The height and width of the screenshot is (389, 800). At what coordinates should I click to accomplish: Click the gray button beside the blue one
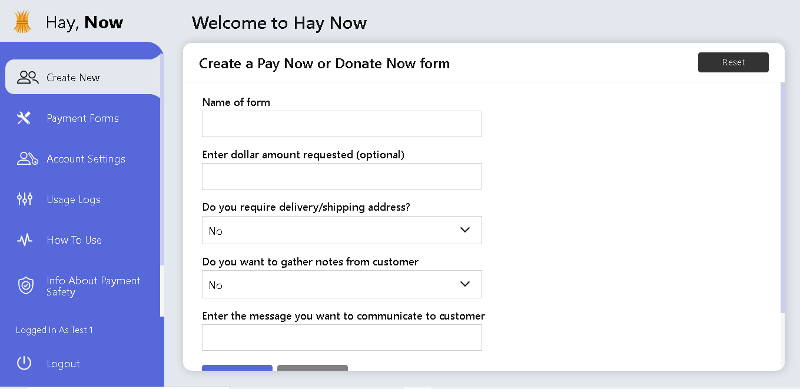312,368
